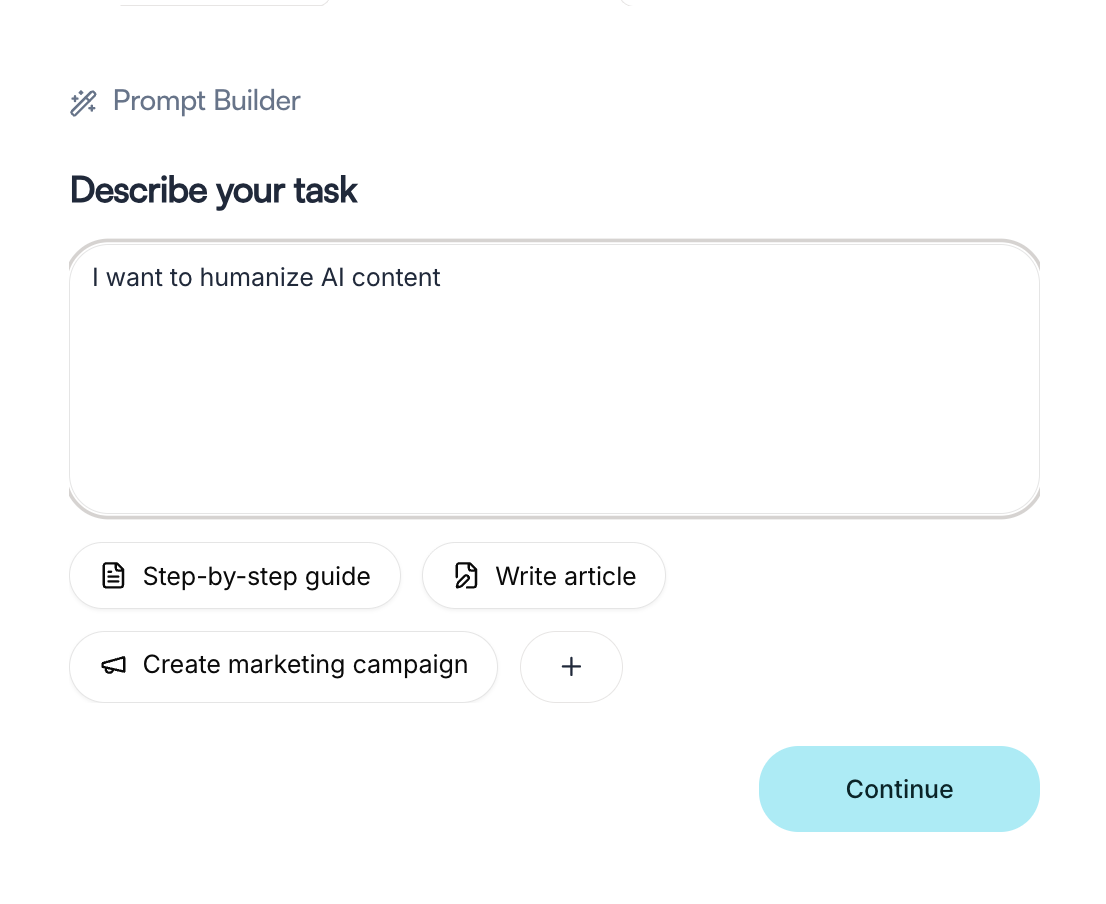The image size is (1106, 904).
Task: Place cursor after the word content
Action: click(x=441, y=277)
